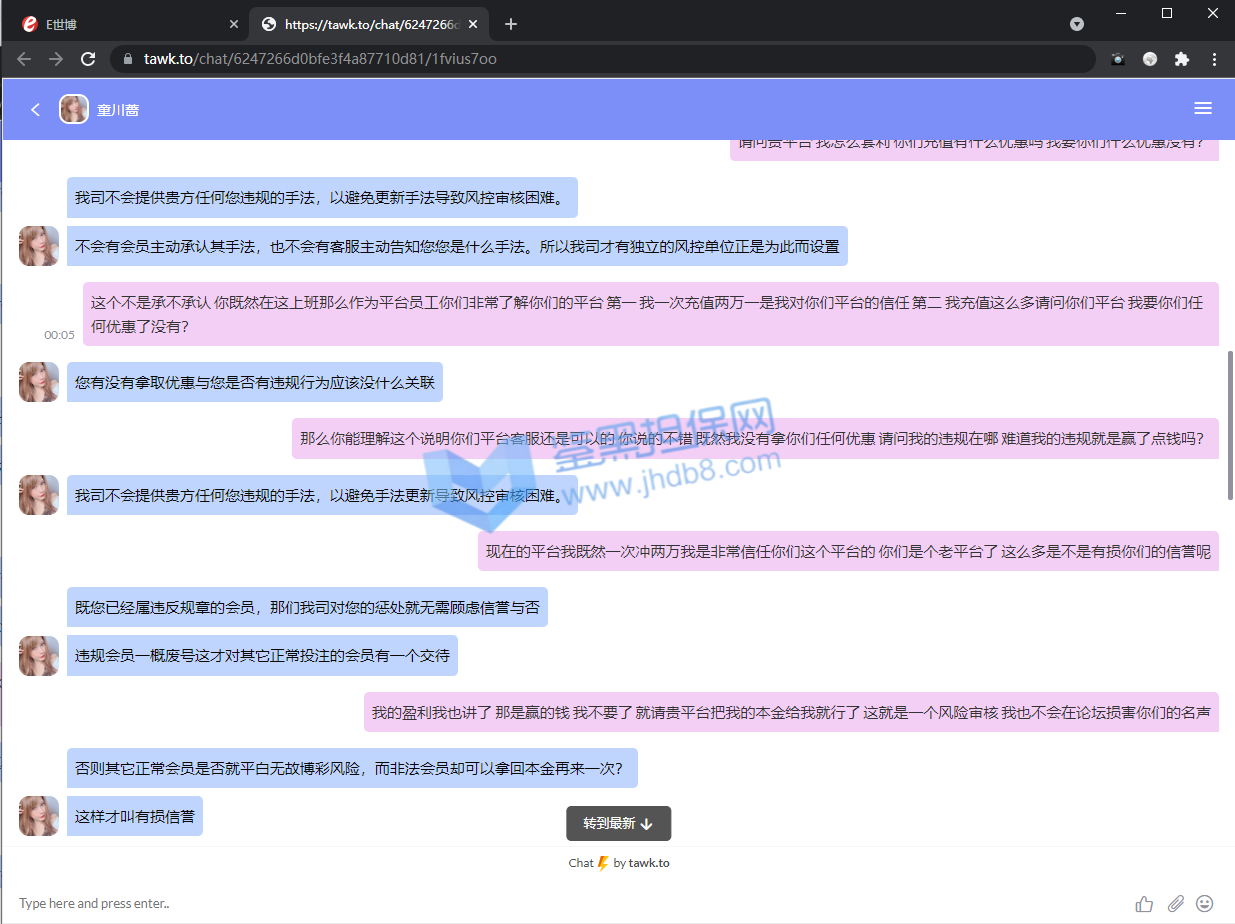1235x924 pixels.
Task: Switch to the E世博 tab
Action: [x=120, y=24]
